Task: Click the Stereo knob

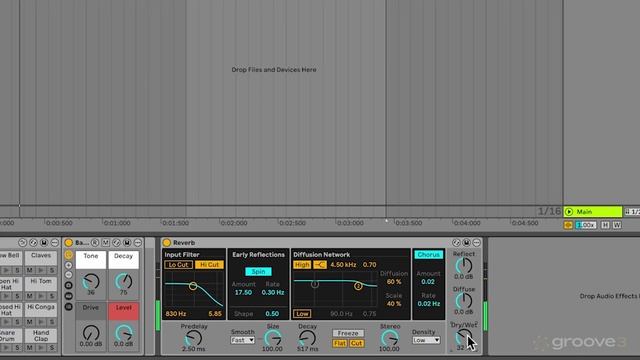Action: (390, 338)
